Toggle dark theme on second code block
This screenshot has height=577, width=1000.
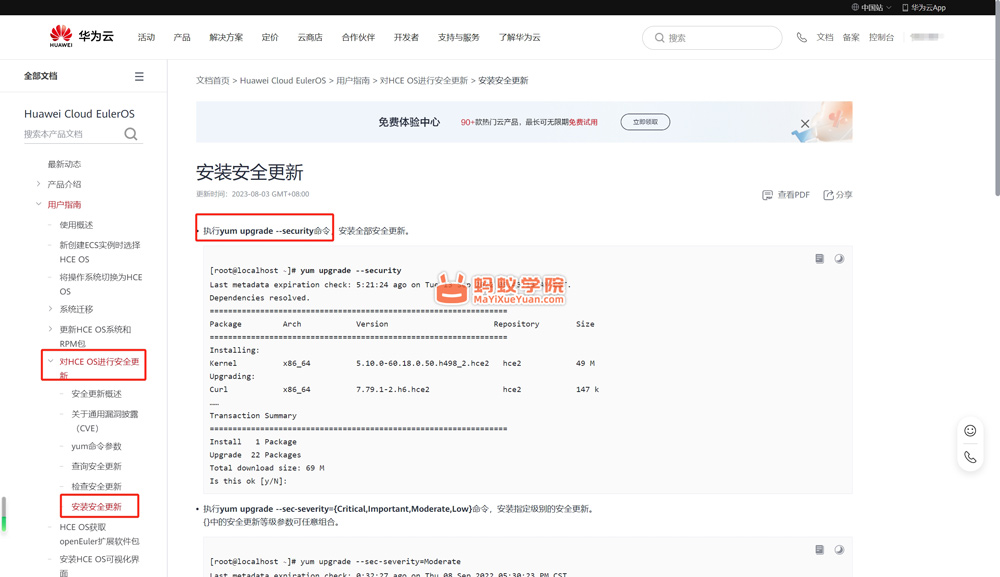tap(839, 550)
